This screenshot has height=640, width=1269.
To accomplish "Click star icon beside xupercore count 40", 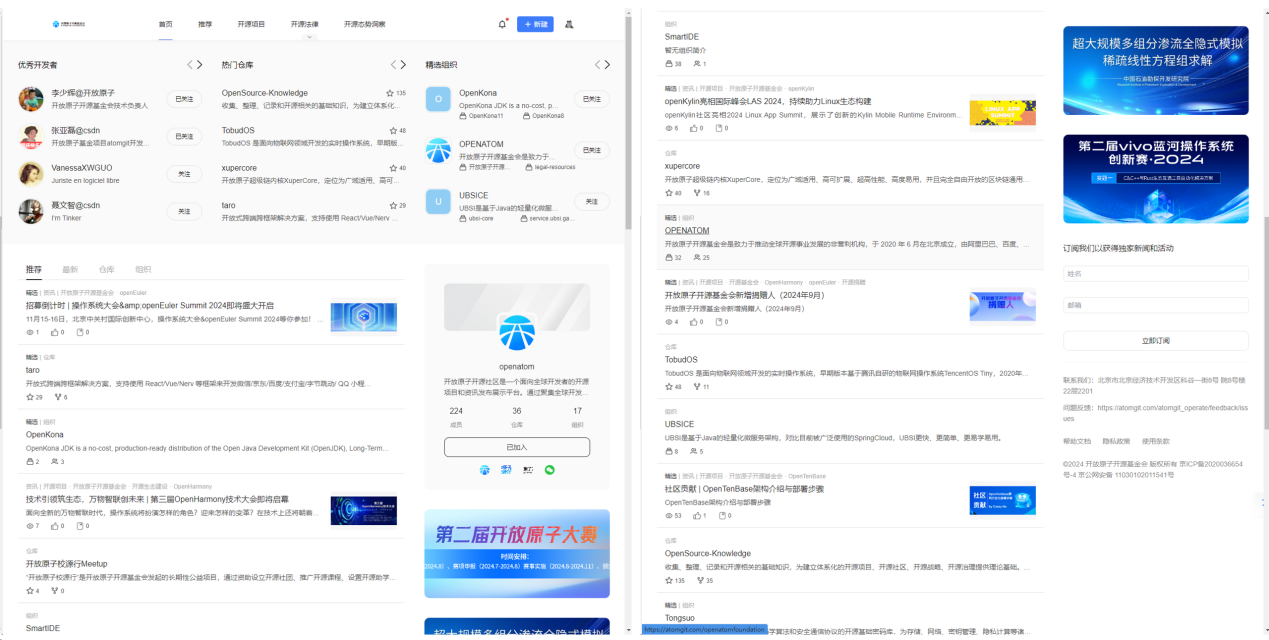I will (394, 168).
